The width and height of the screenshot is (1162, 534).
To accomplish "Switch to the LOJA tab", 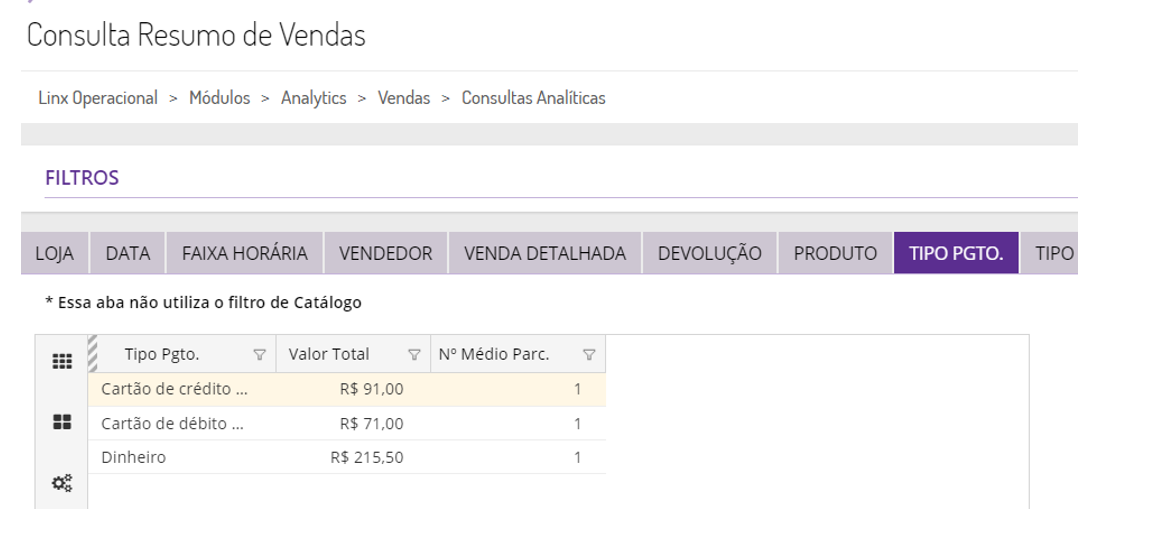I will 55,254.
